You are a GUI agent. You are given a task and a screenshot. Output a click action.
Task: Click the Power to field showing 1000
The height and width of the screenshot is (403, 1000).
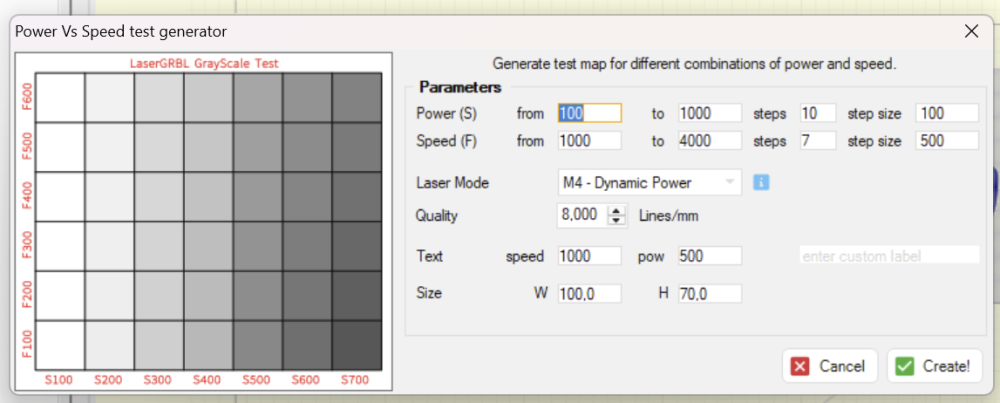(x=710, y=114)
